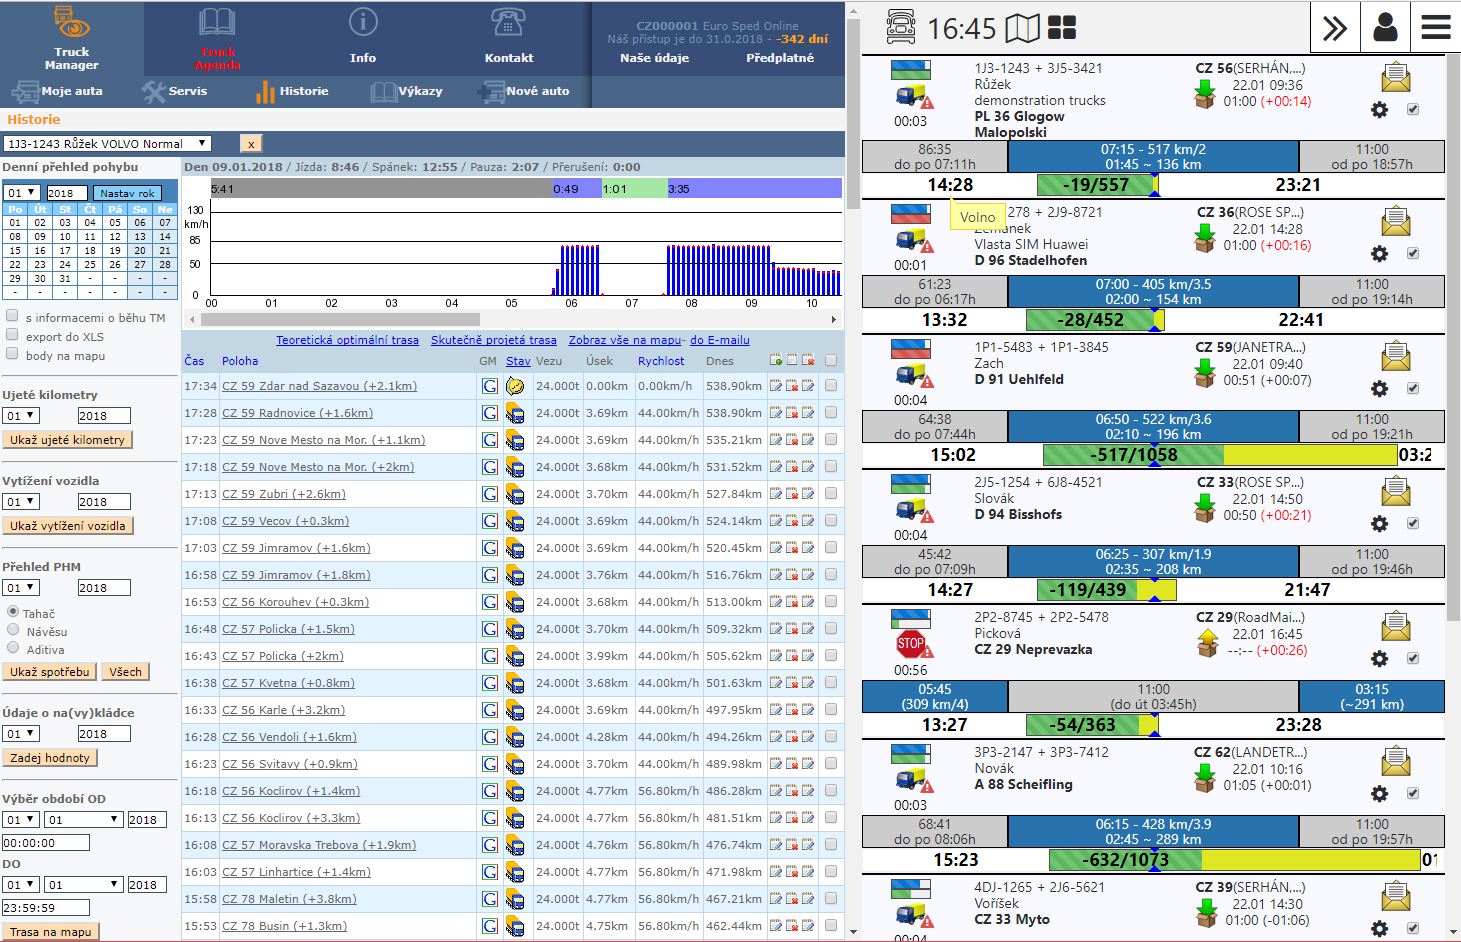Image resolution: width=1461 pixels, height=942 pixels.
Task: Open month dropdown under Vytížení vozidla
Action: pos(21,502)
